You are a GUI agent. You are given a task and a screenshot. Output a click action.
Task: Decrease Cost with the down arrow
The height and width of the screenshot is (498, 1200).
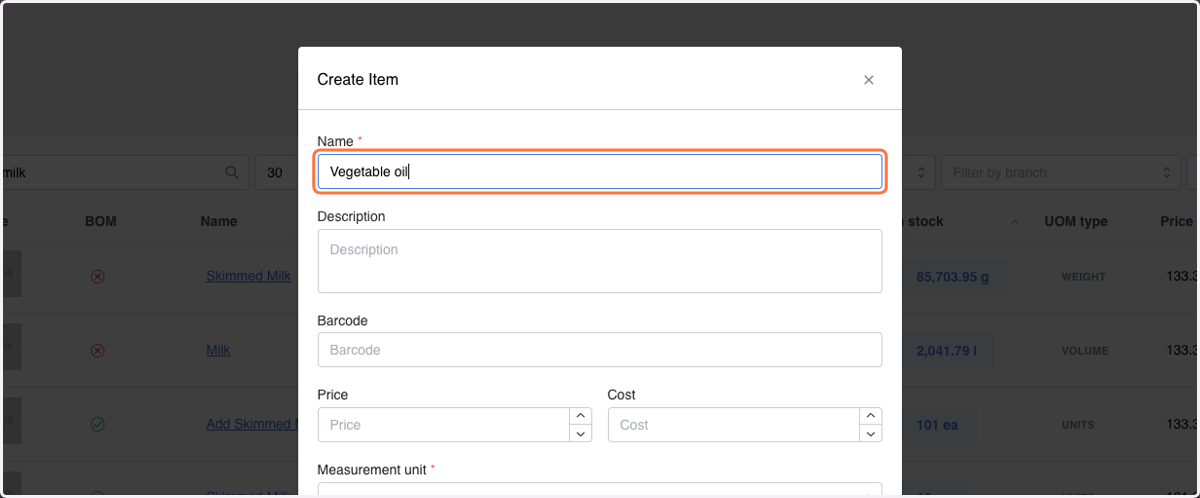(x=871, y=434)
